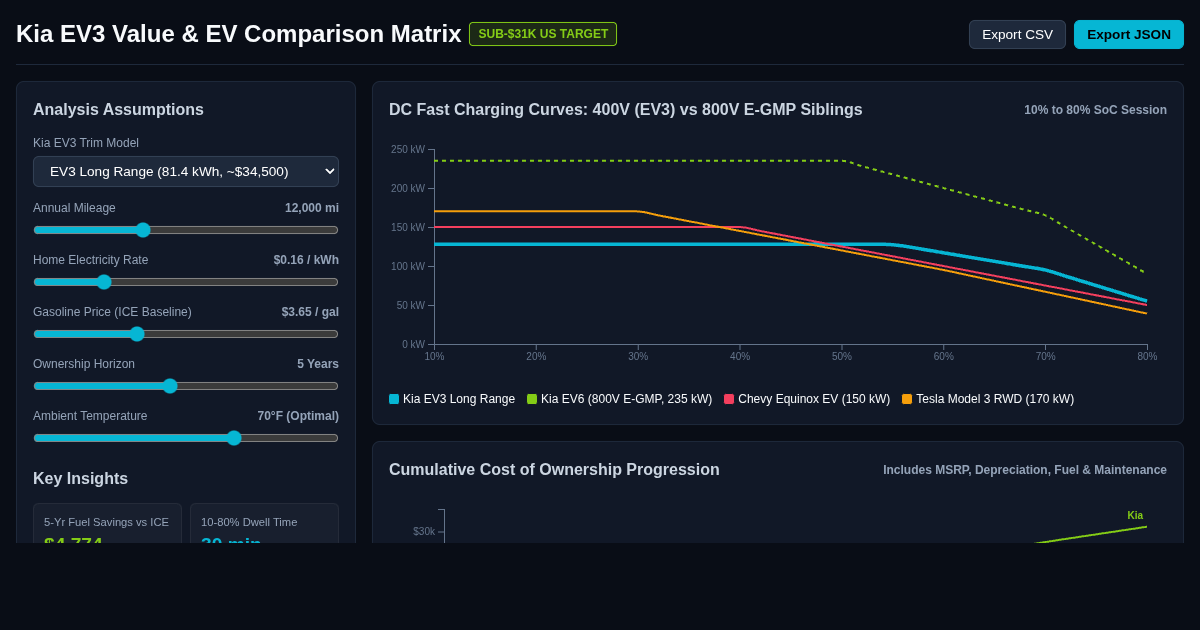Click the 5 Years horizon value
Image resolution: width=1200 pixels, height=630 pixels.
(x=318, y=364)
